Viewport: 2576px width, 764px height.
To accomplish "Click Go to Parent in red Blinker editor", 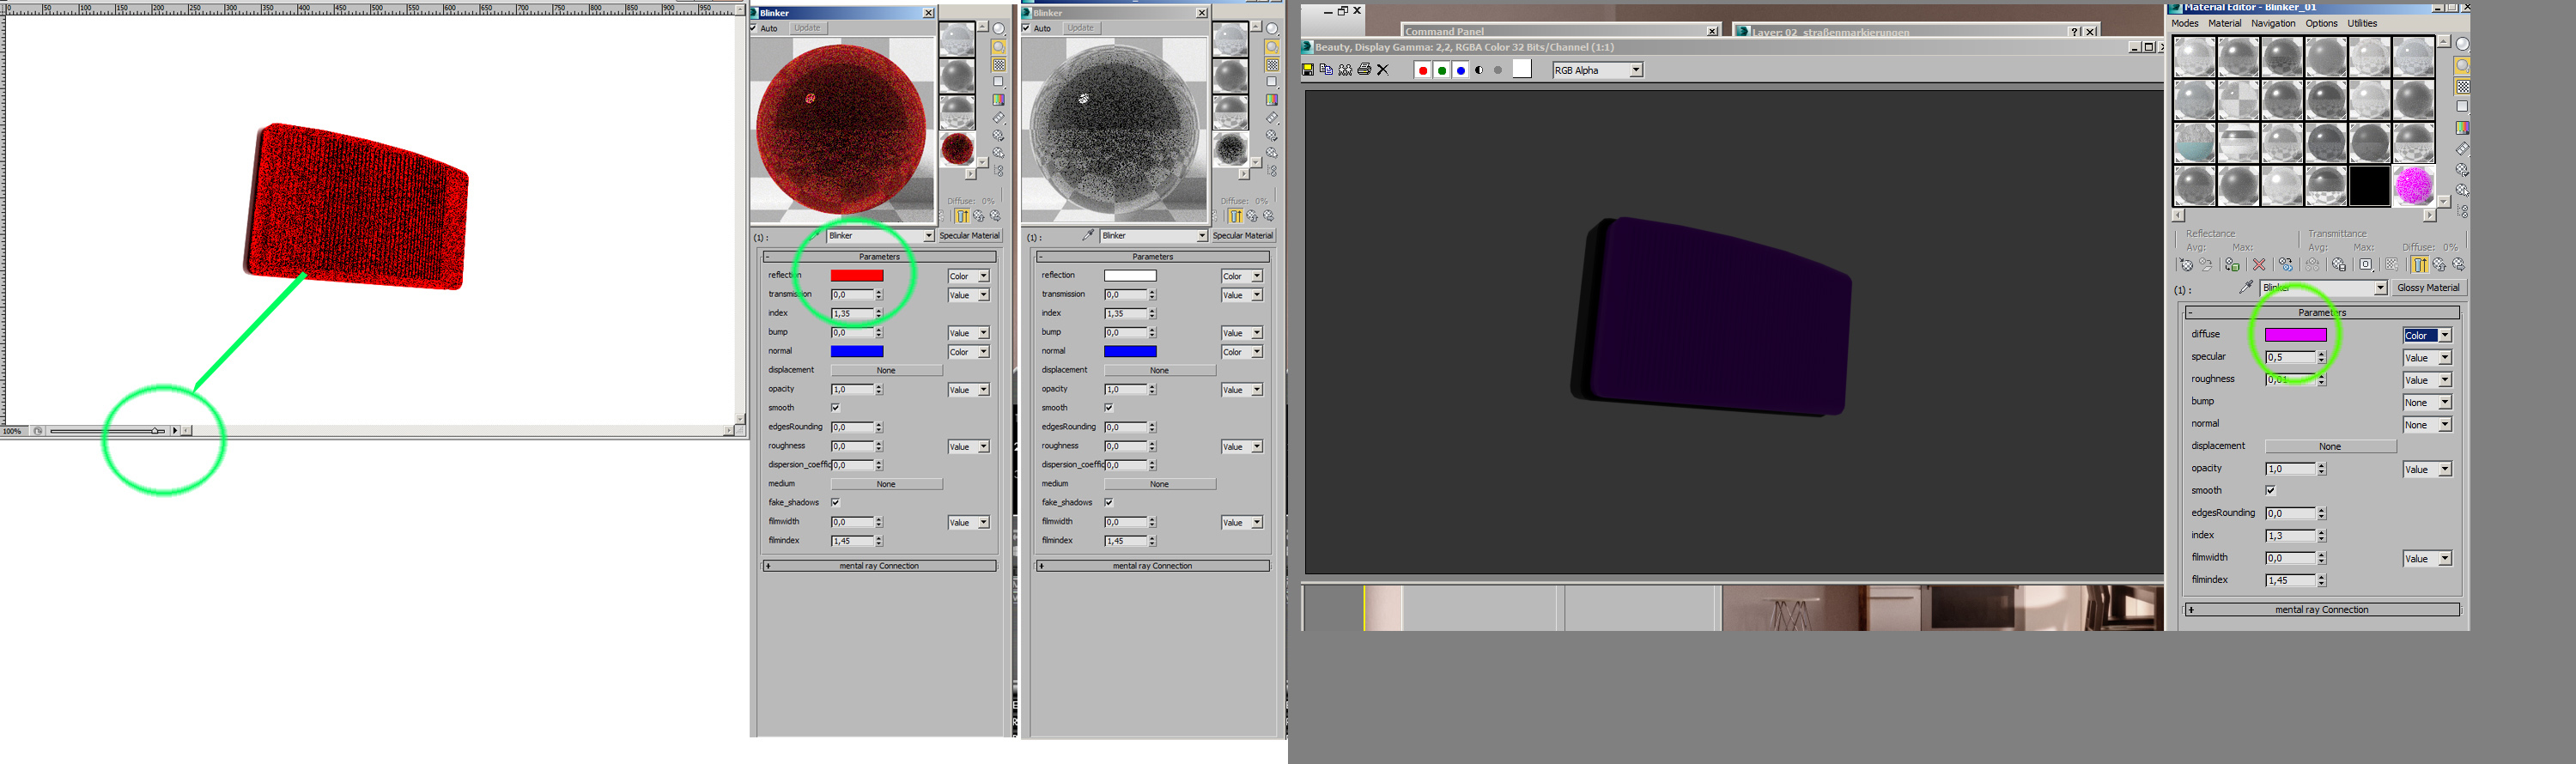I will 978,216.
